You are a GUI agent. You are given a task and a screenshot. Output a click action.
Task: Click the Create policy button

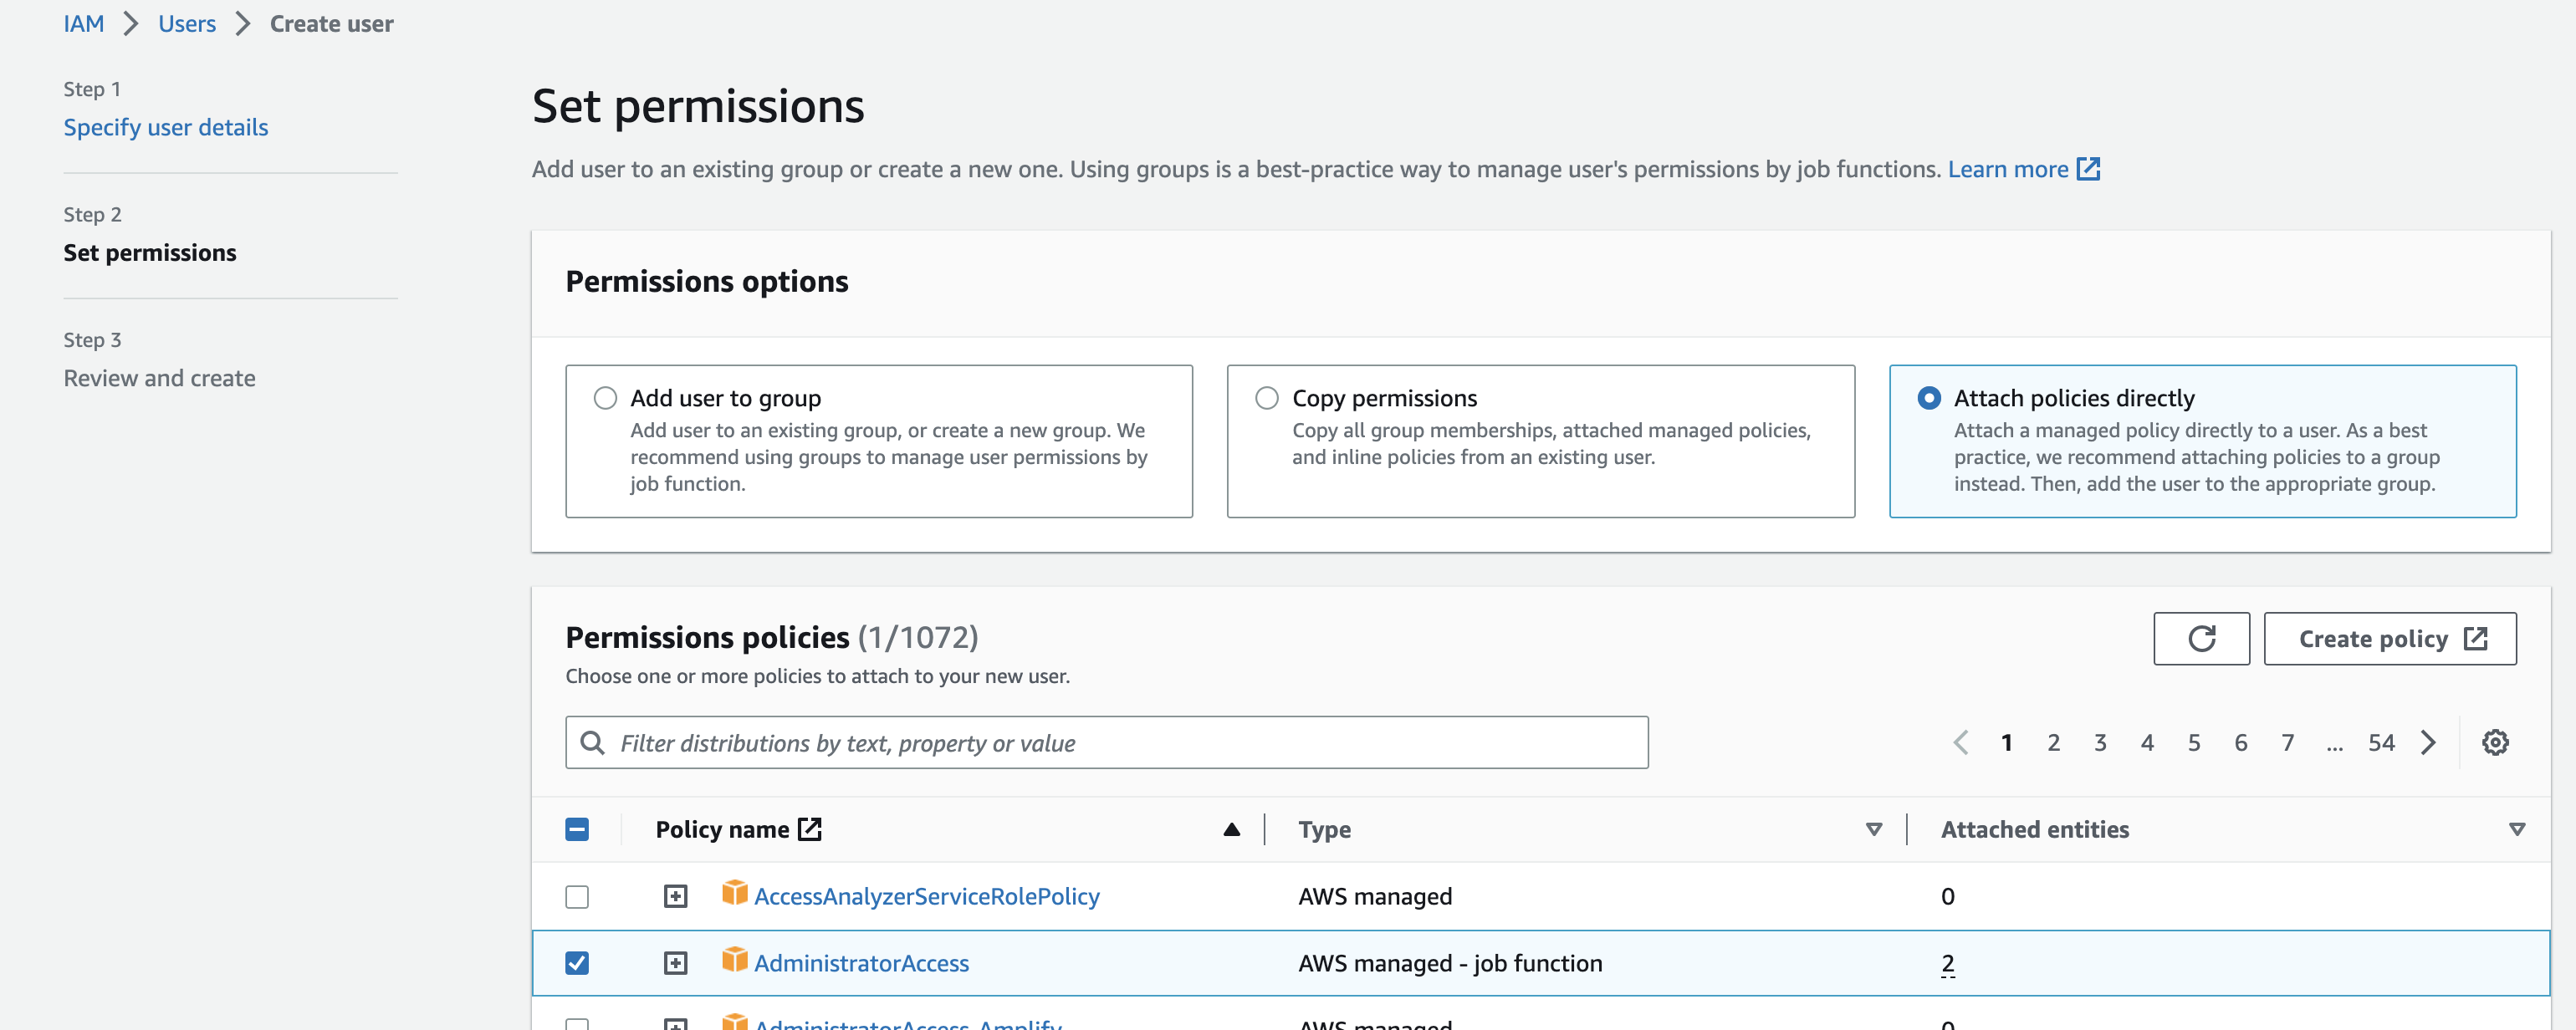click(x=2390, y=638)
